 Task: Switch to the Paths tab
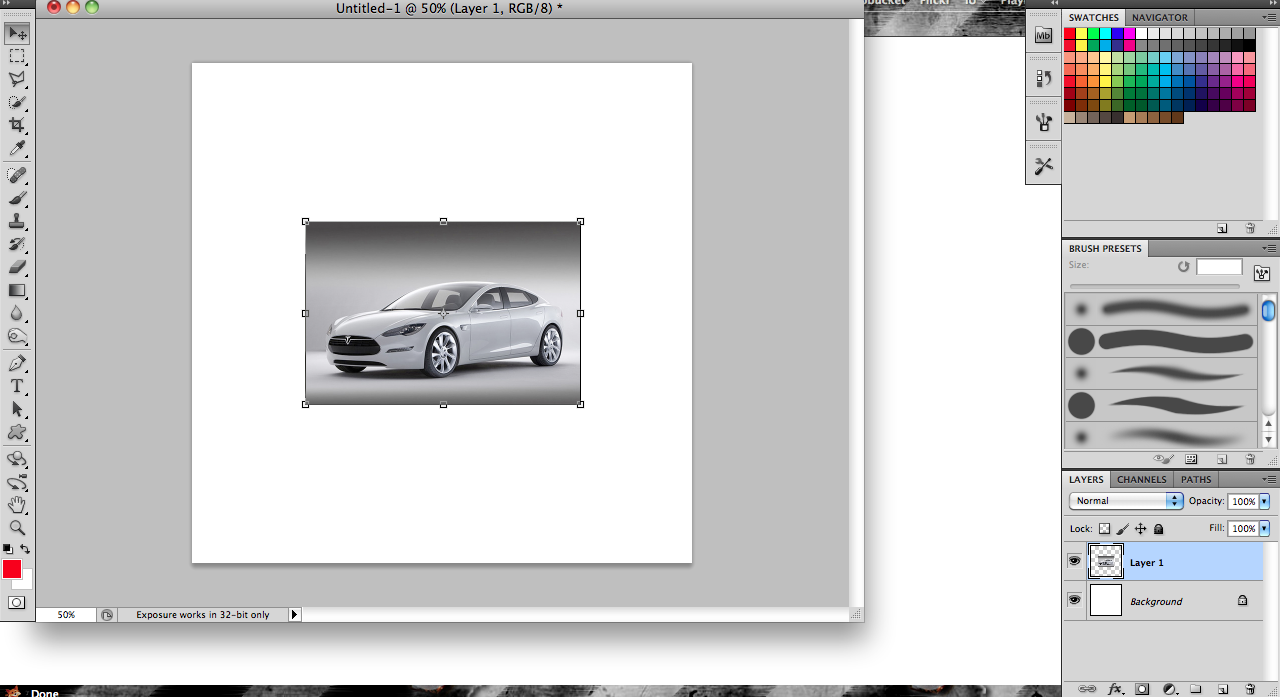point(1196,480)
